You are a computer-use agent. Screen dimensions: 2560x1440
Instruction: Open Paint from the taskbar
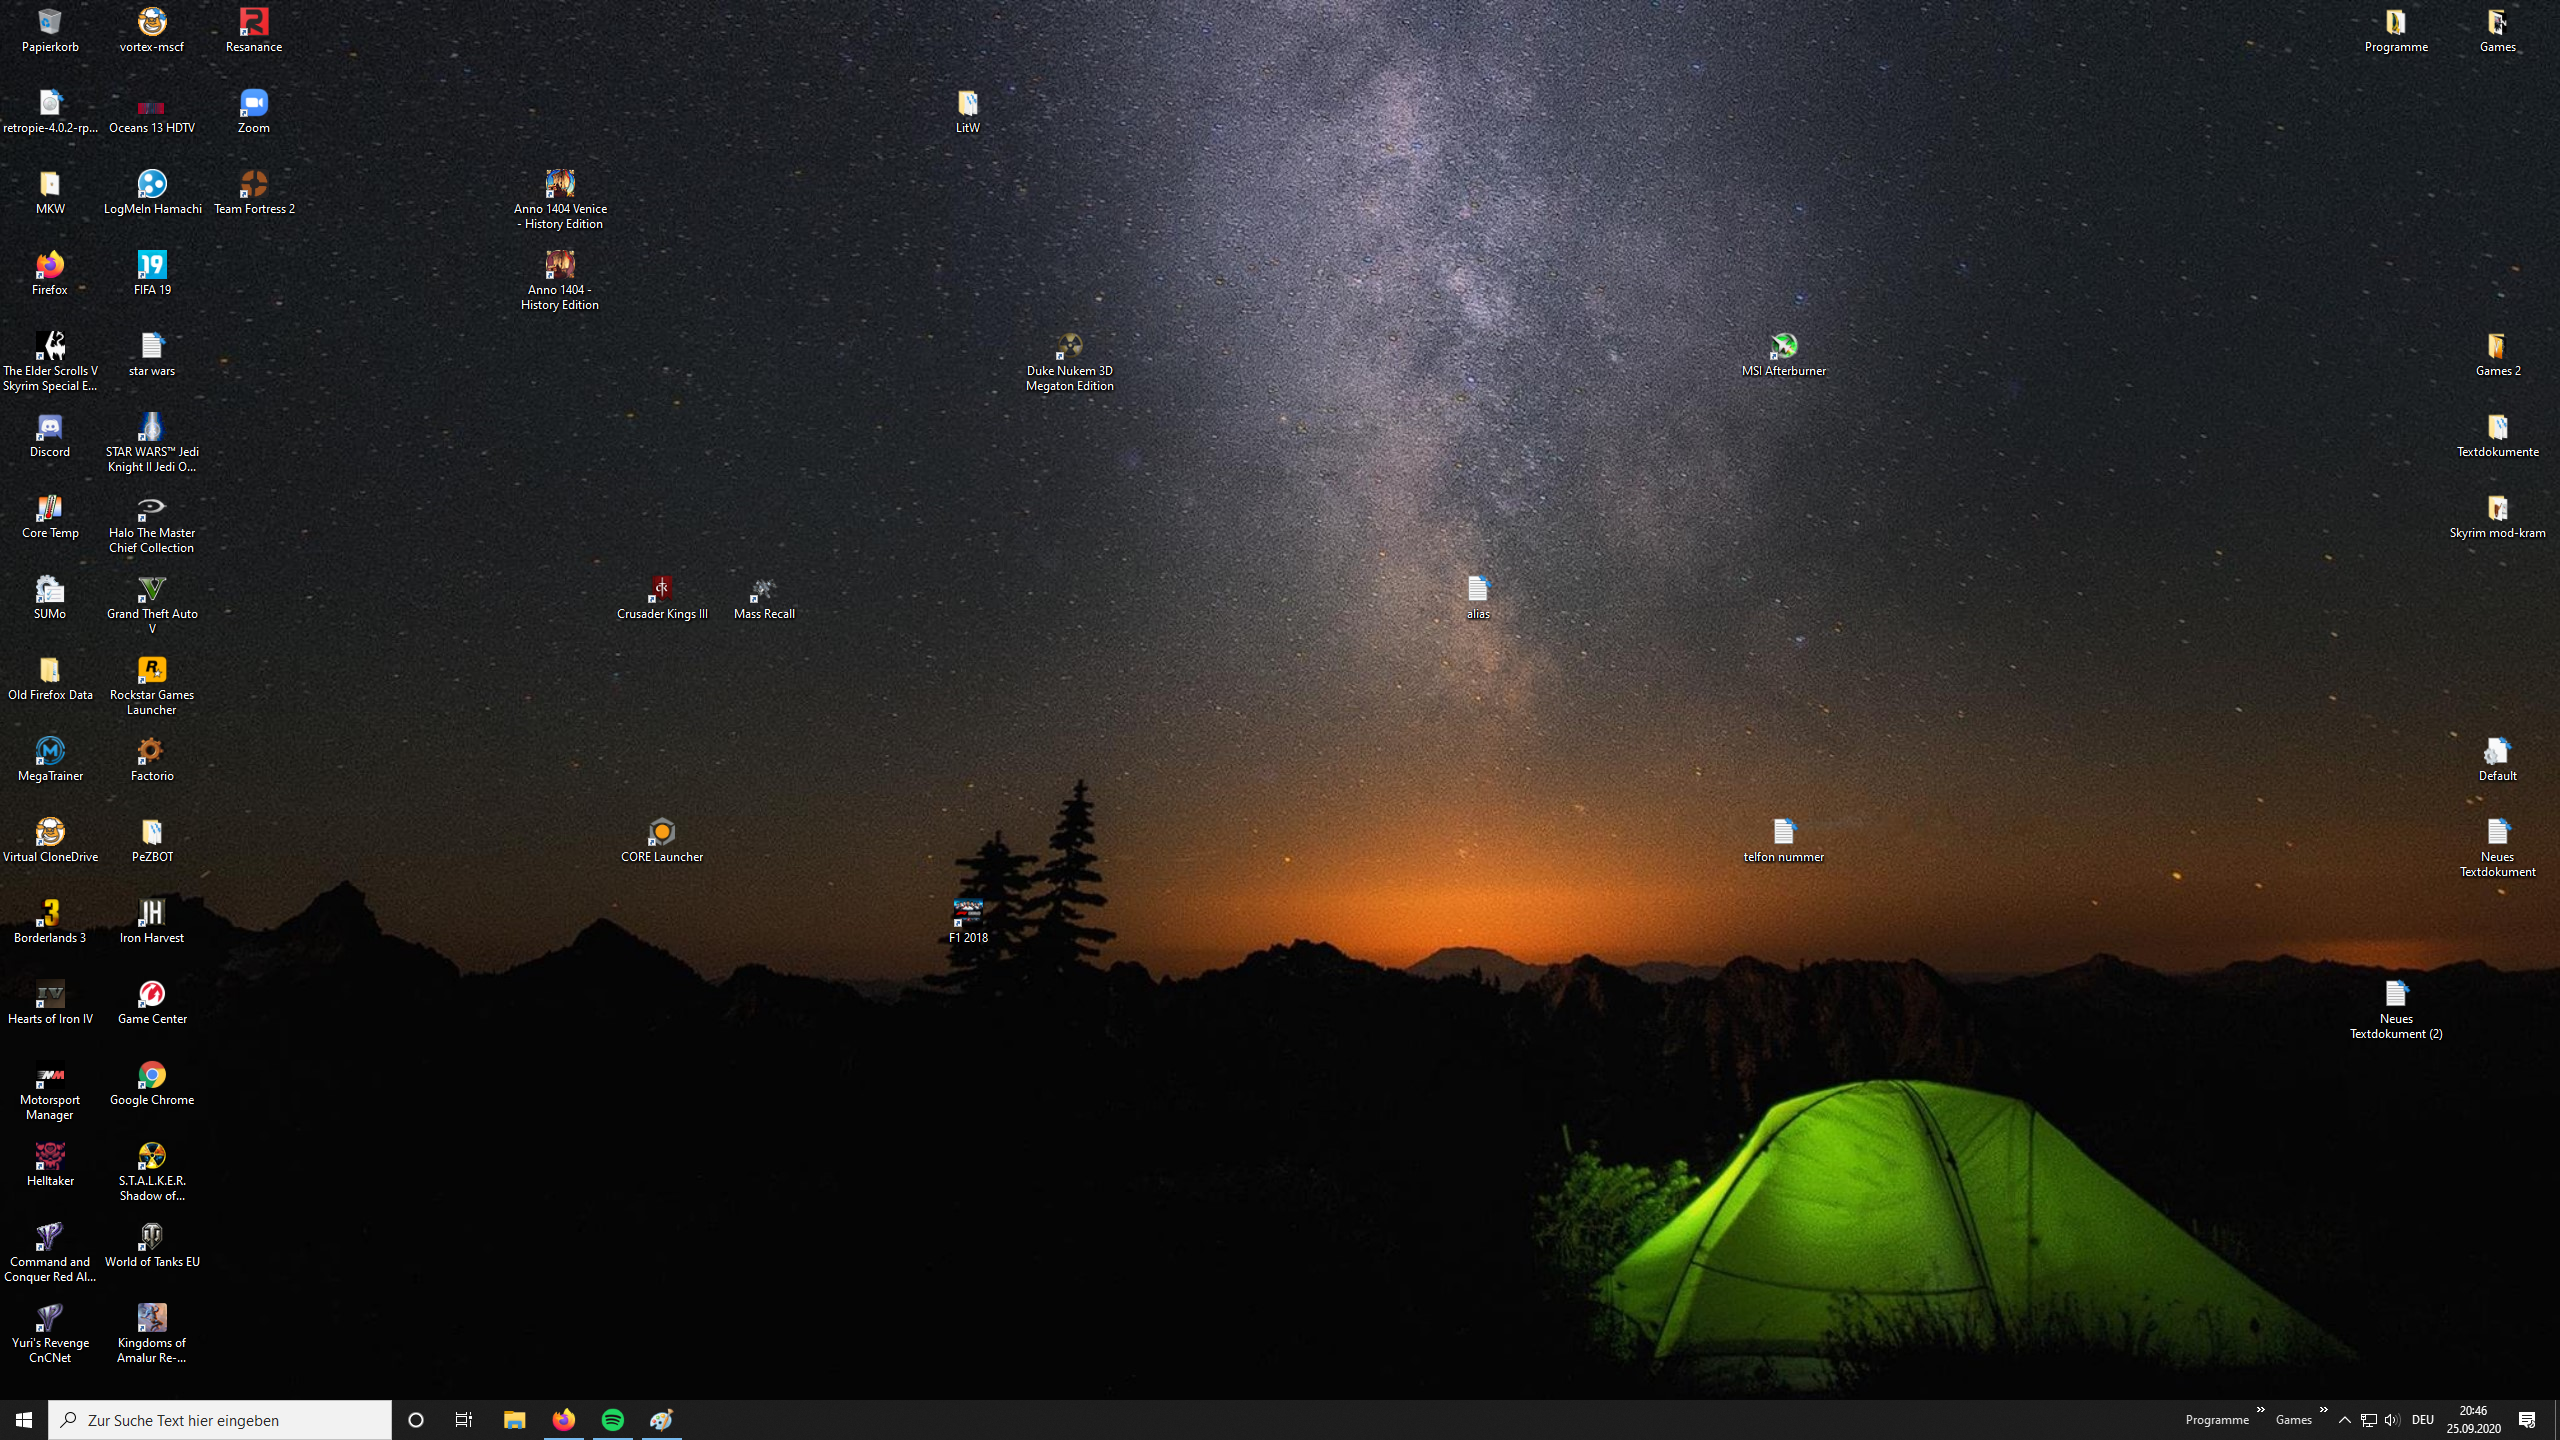(662, 1419)
